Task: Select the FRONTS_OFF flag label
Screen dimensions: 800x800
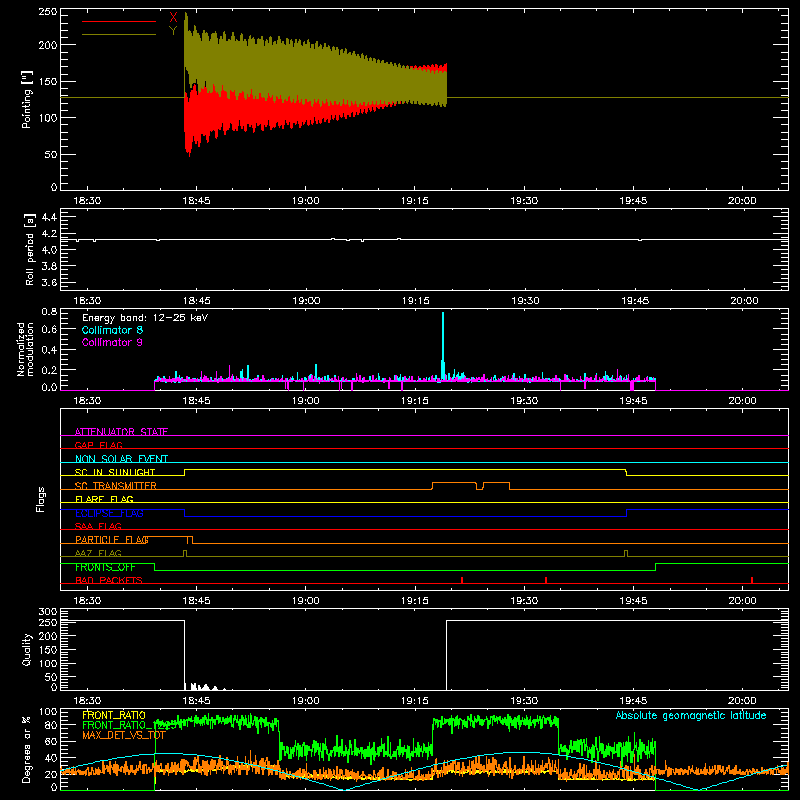Action: tap(105, 567)
